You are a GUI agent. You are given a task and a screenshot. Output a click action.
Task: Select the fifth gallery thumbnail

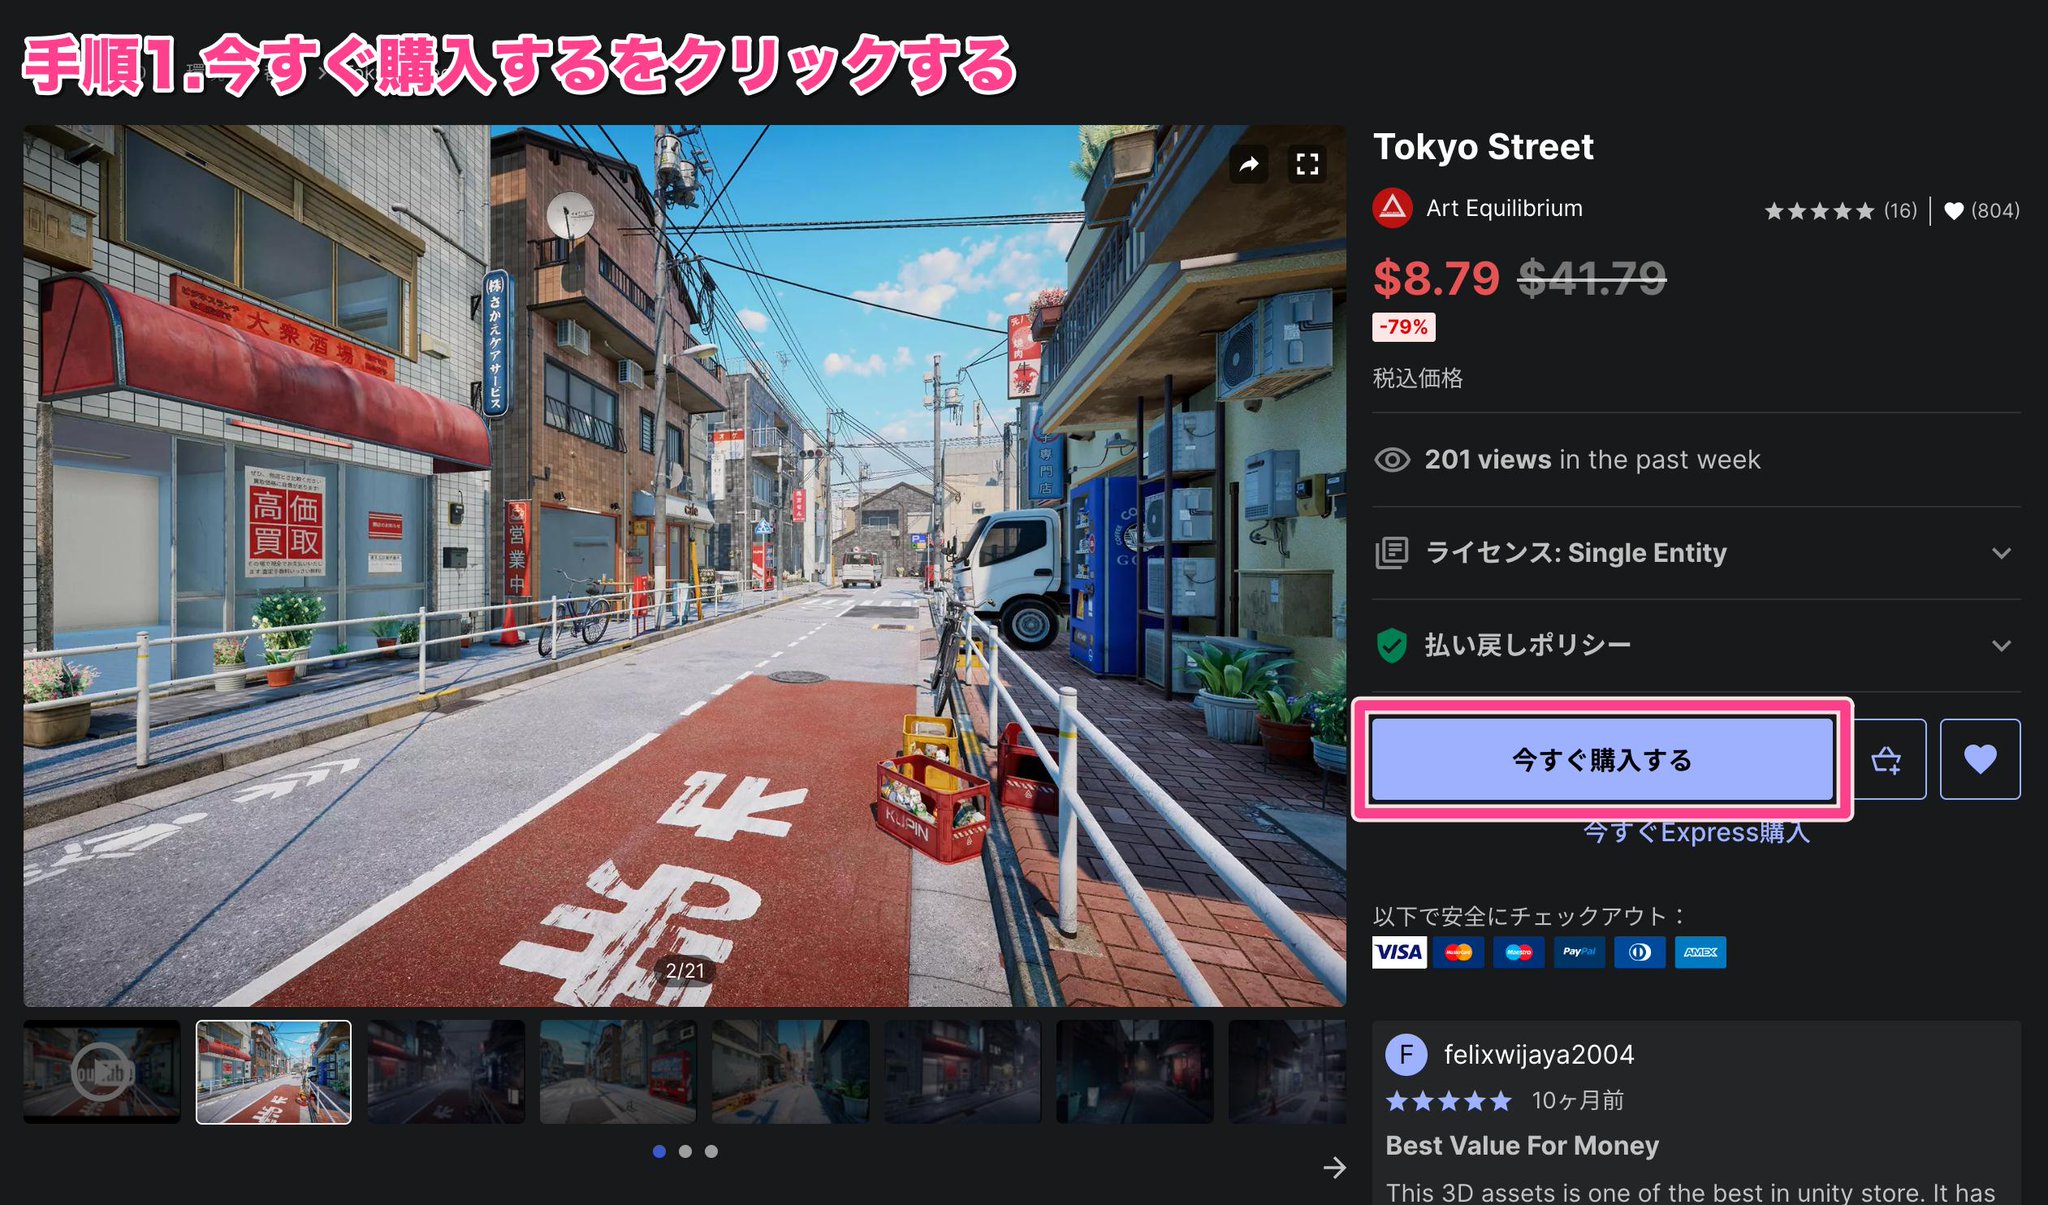click(790, 1072)
